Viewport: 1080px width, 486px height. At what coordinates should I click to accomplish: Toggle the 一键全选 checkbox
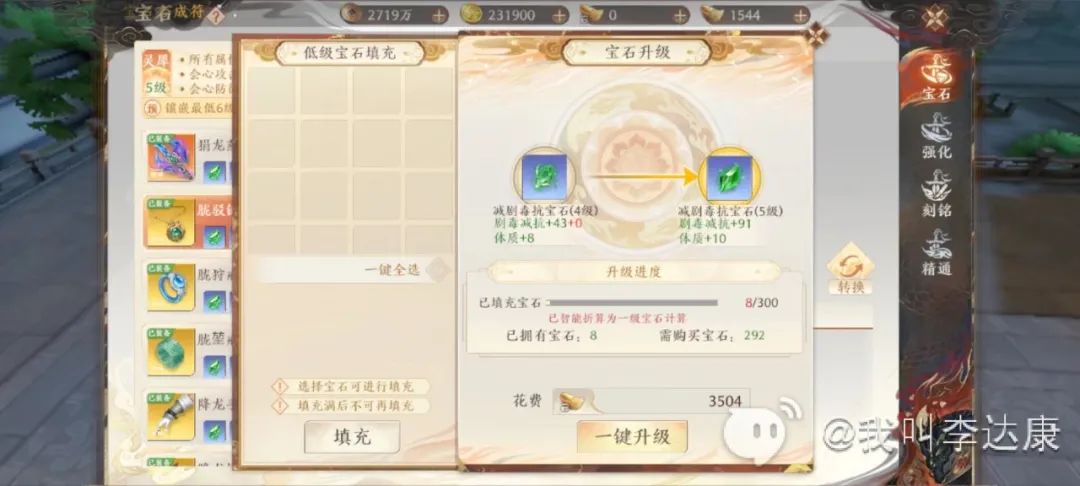437,270
